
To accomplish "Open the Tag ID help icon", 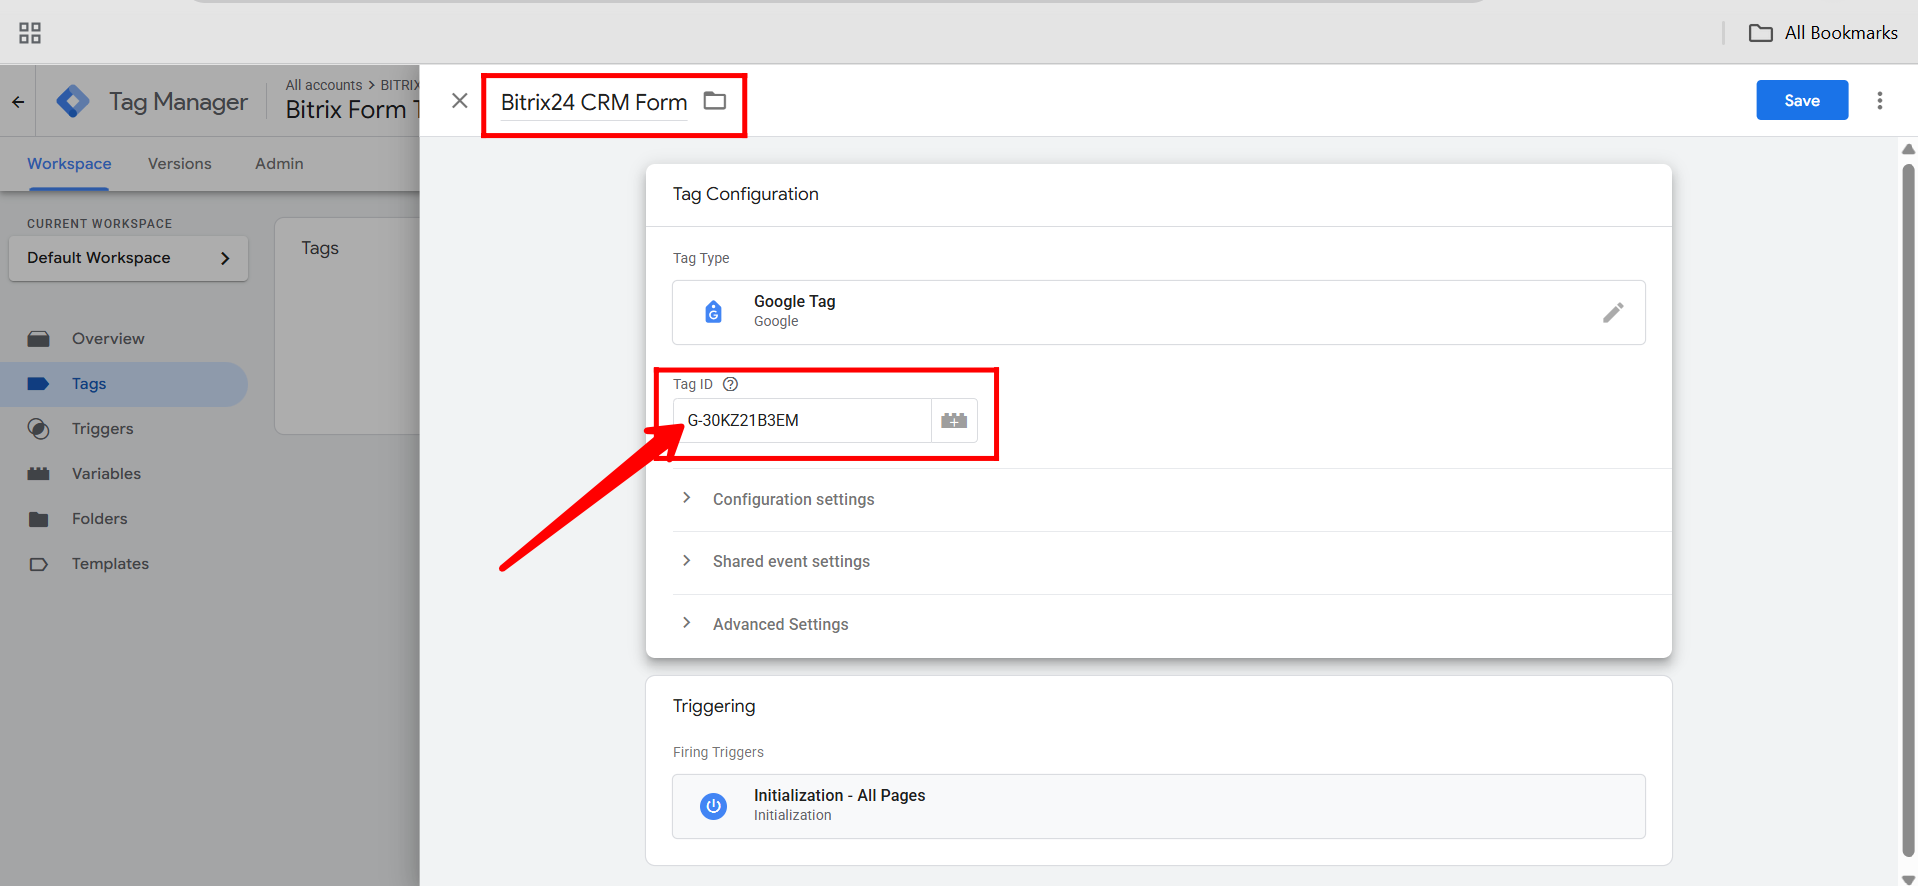I will coord(731,384).
